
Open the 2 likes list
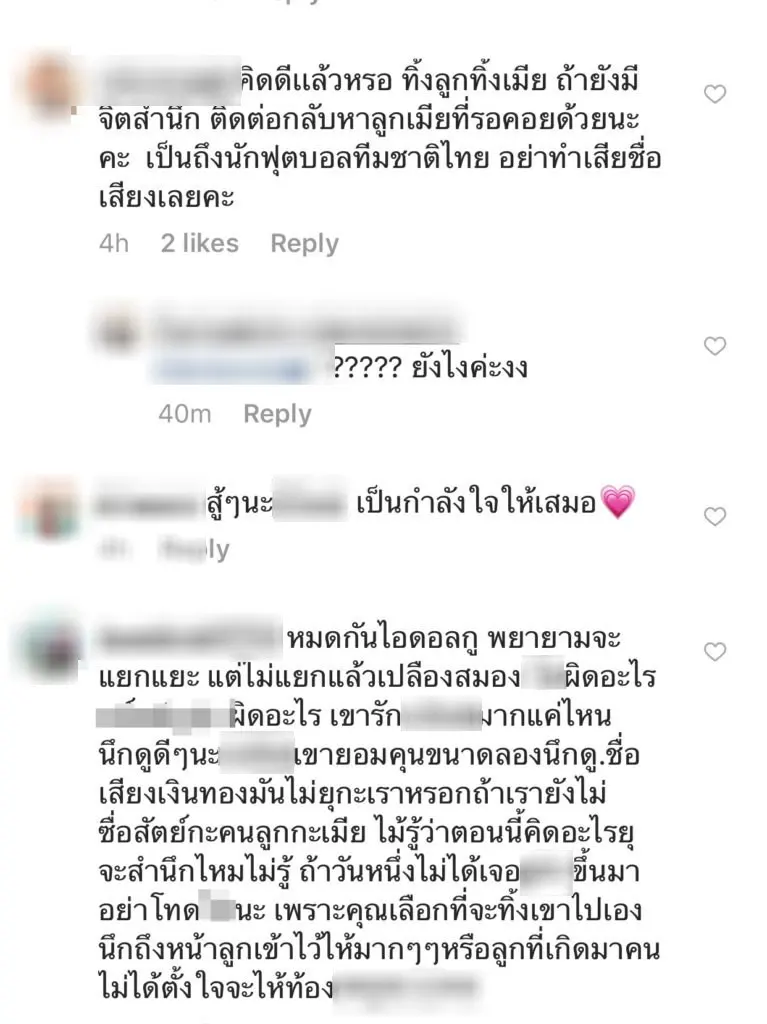click(x=200, y=244)
